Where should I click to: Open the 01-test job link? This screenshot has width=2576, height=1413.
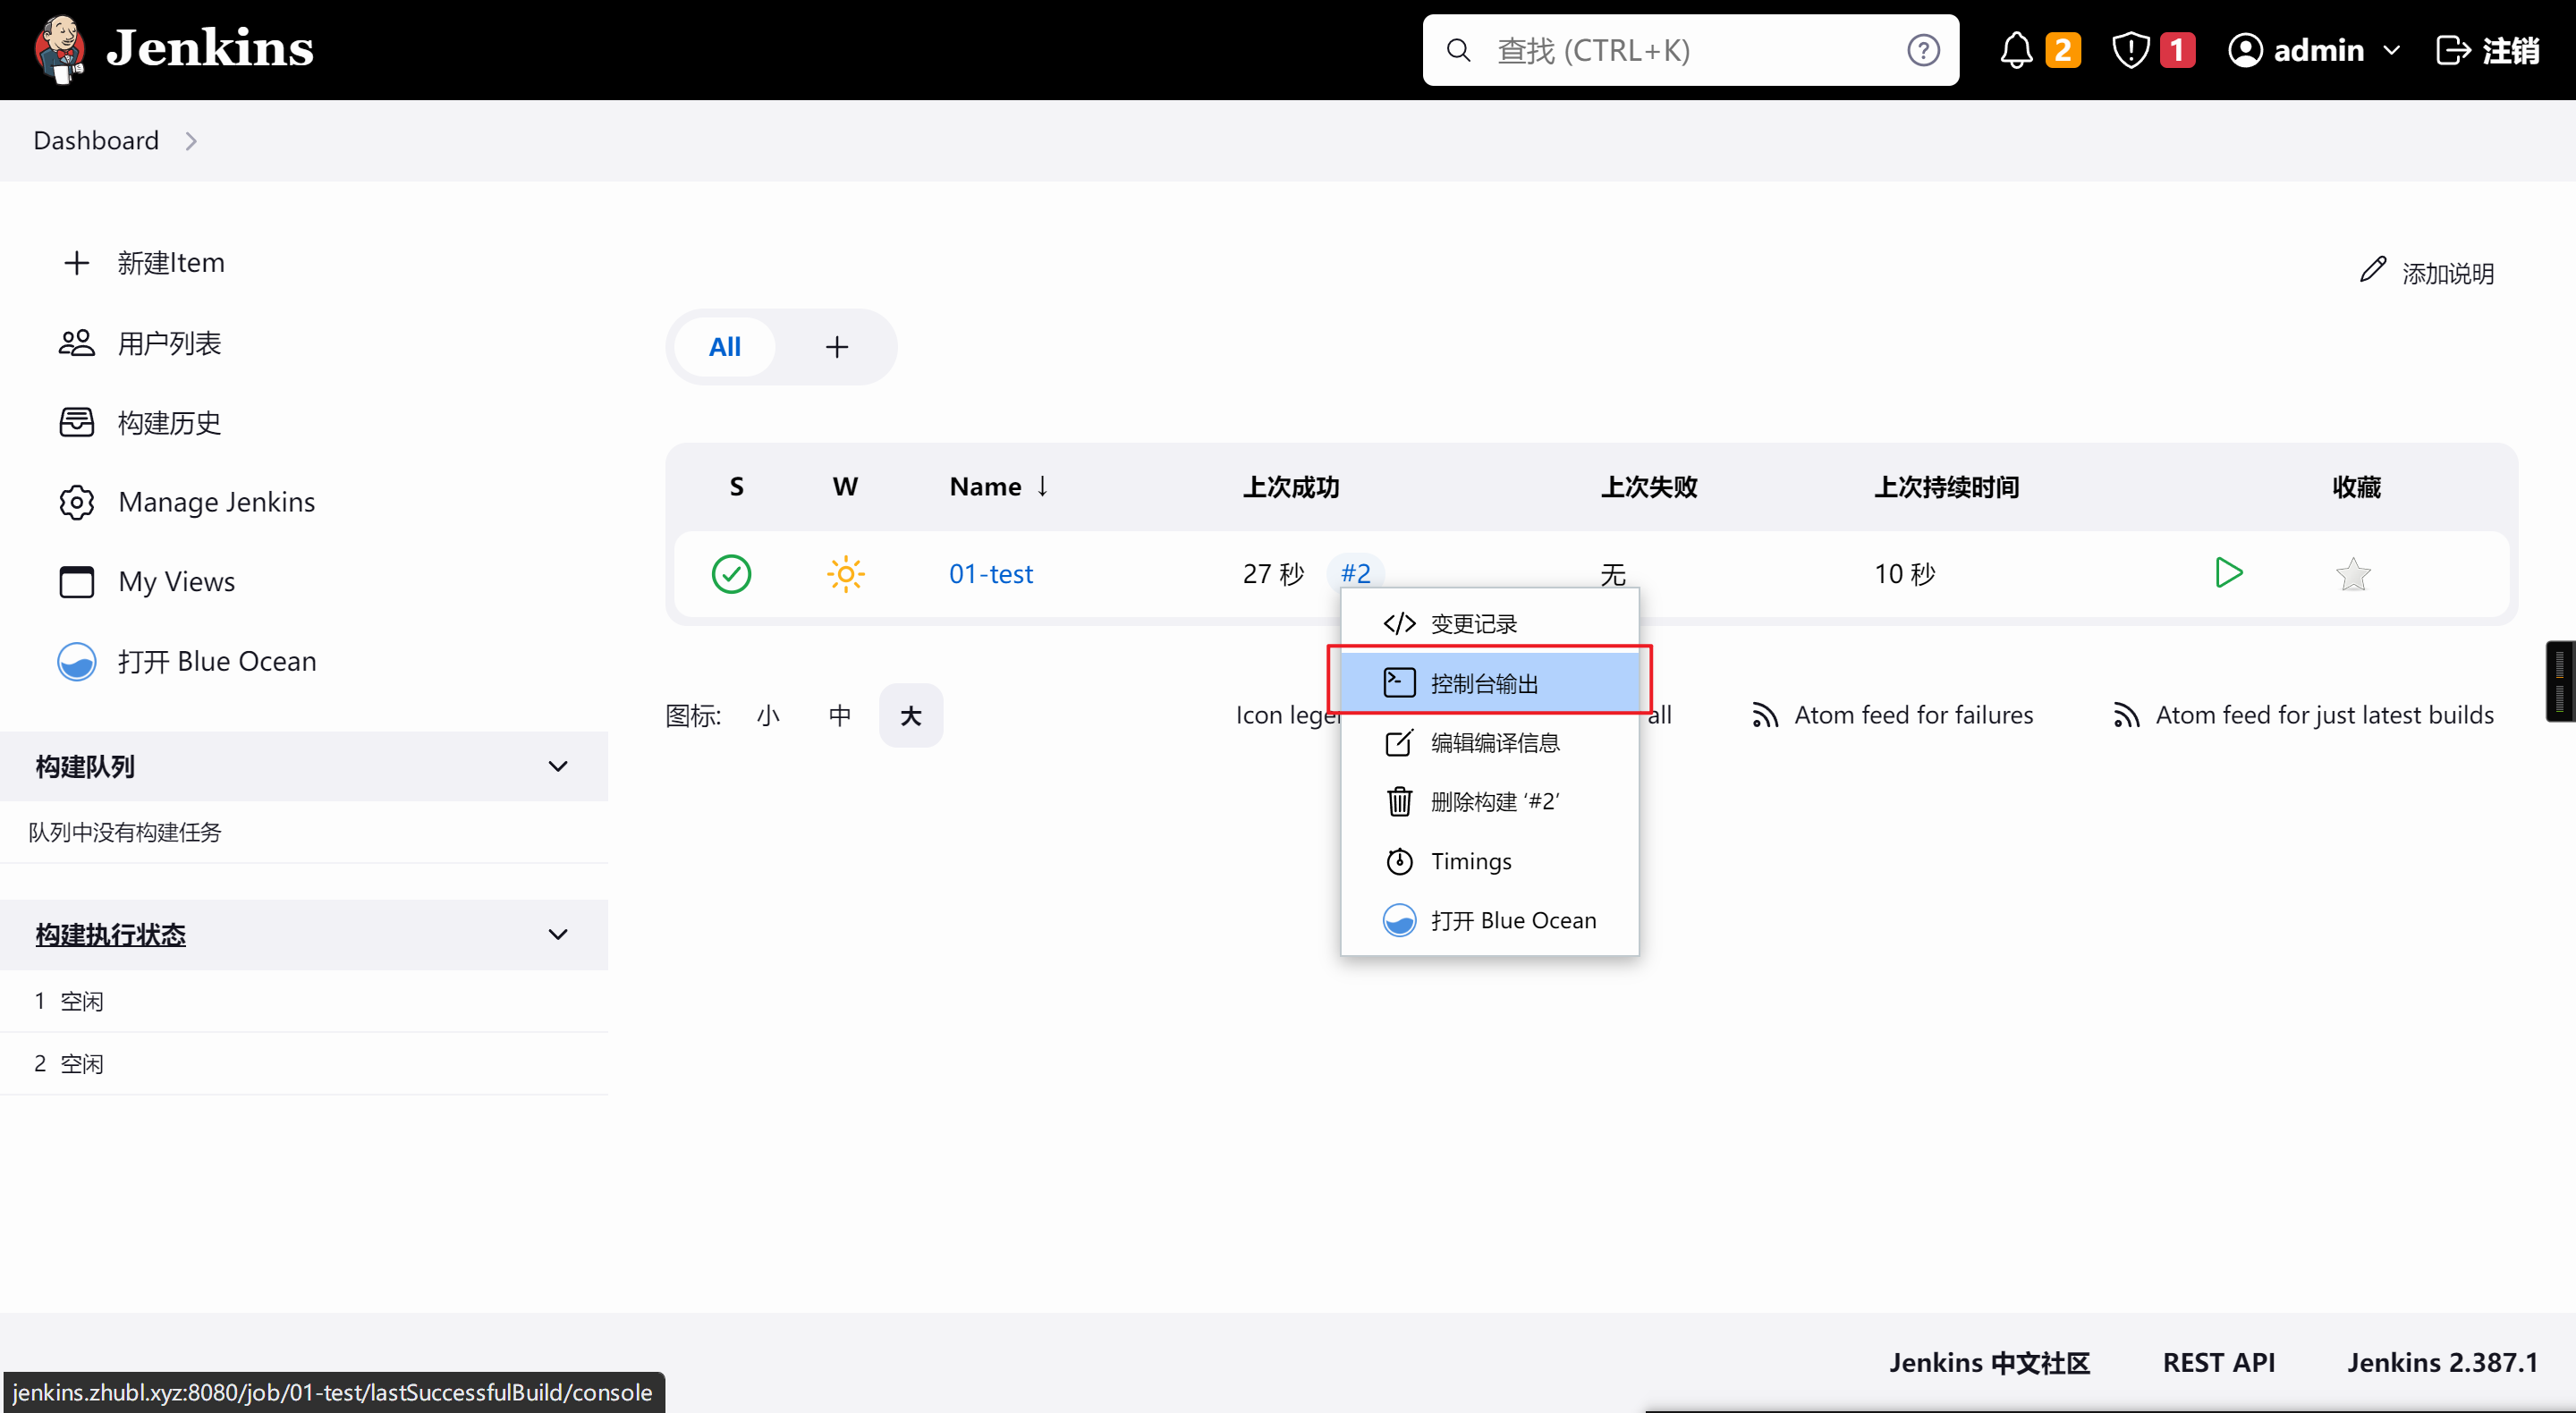pos(990,574)
